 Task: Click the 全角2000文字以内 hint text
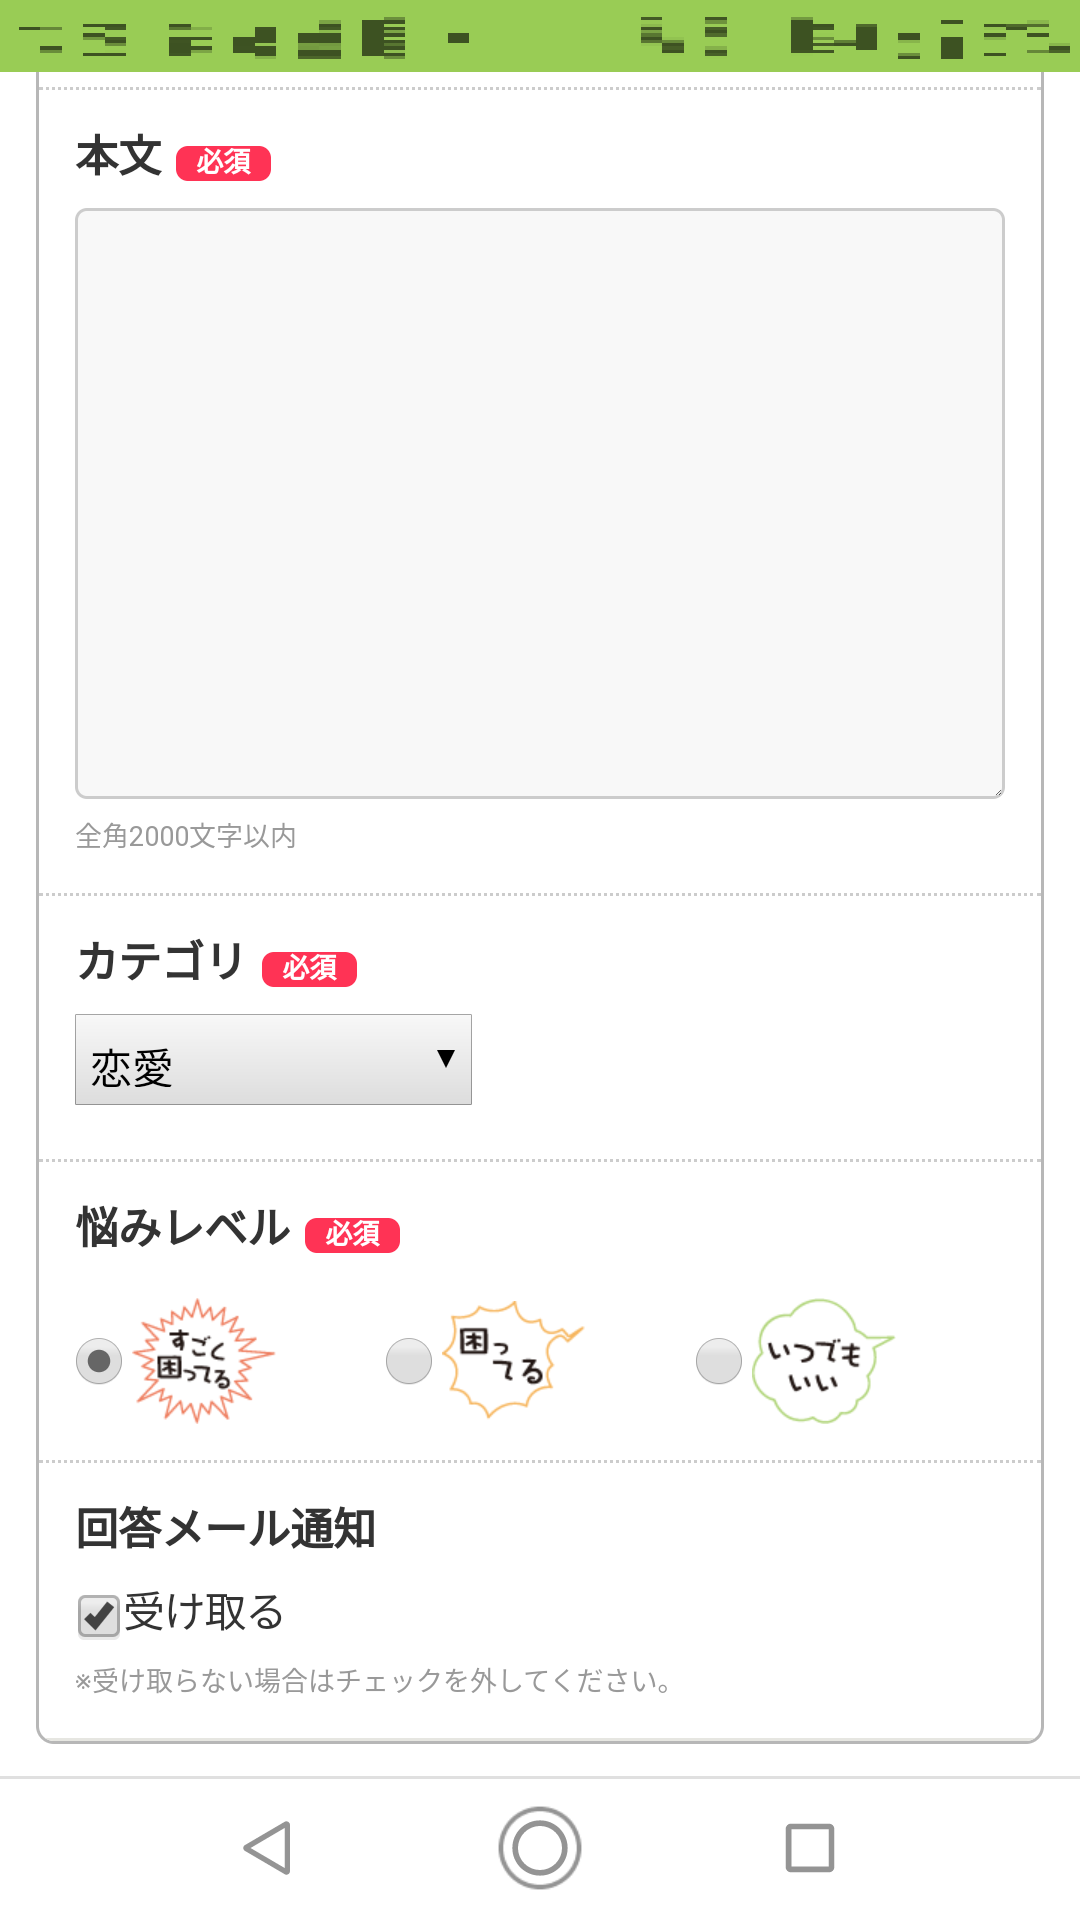click(x=186, y=836)
